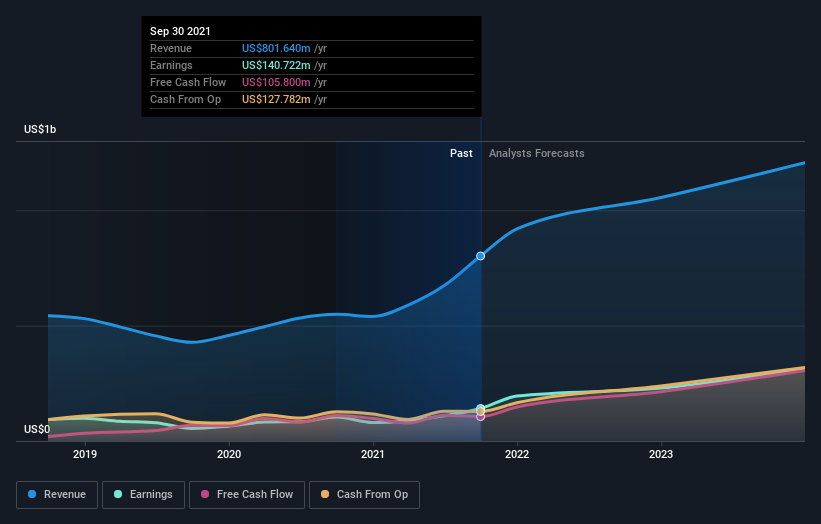Click the Past section label

pos(461,153)
